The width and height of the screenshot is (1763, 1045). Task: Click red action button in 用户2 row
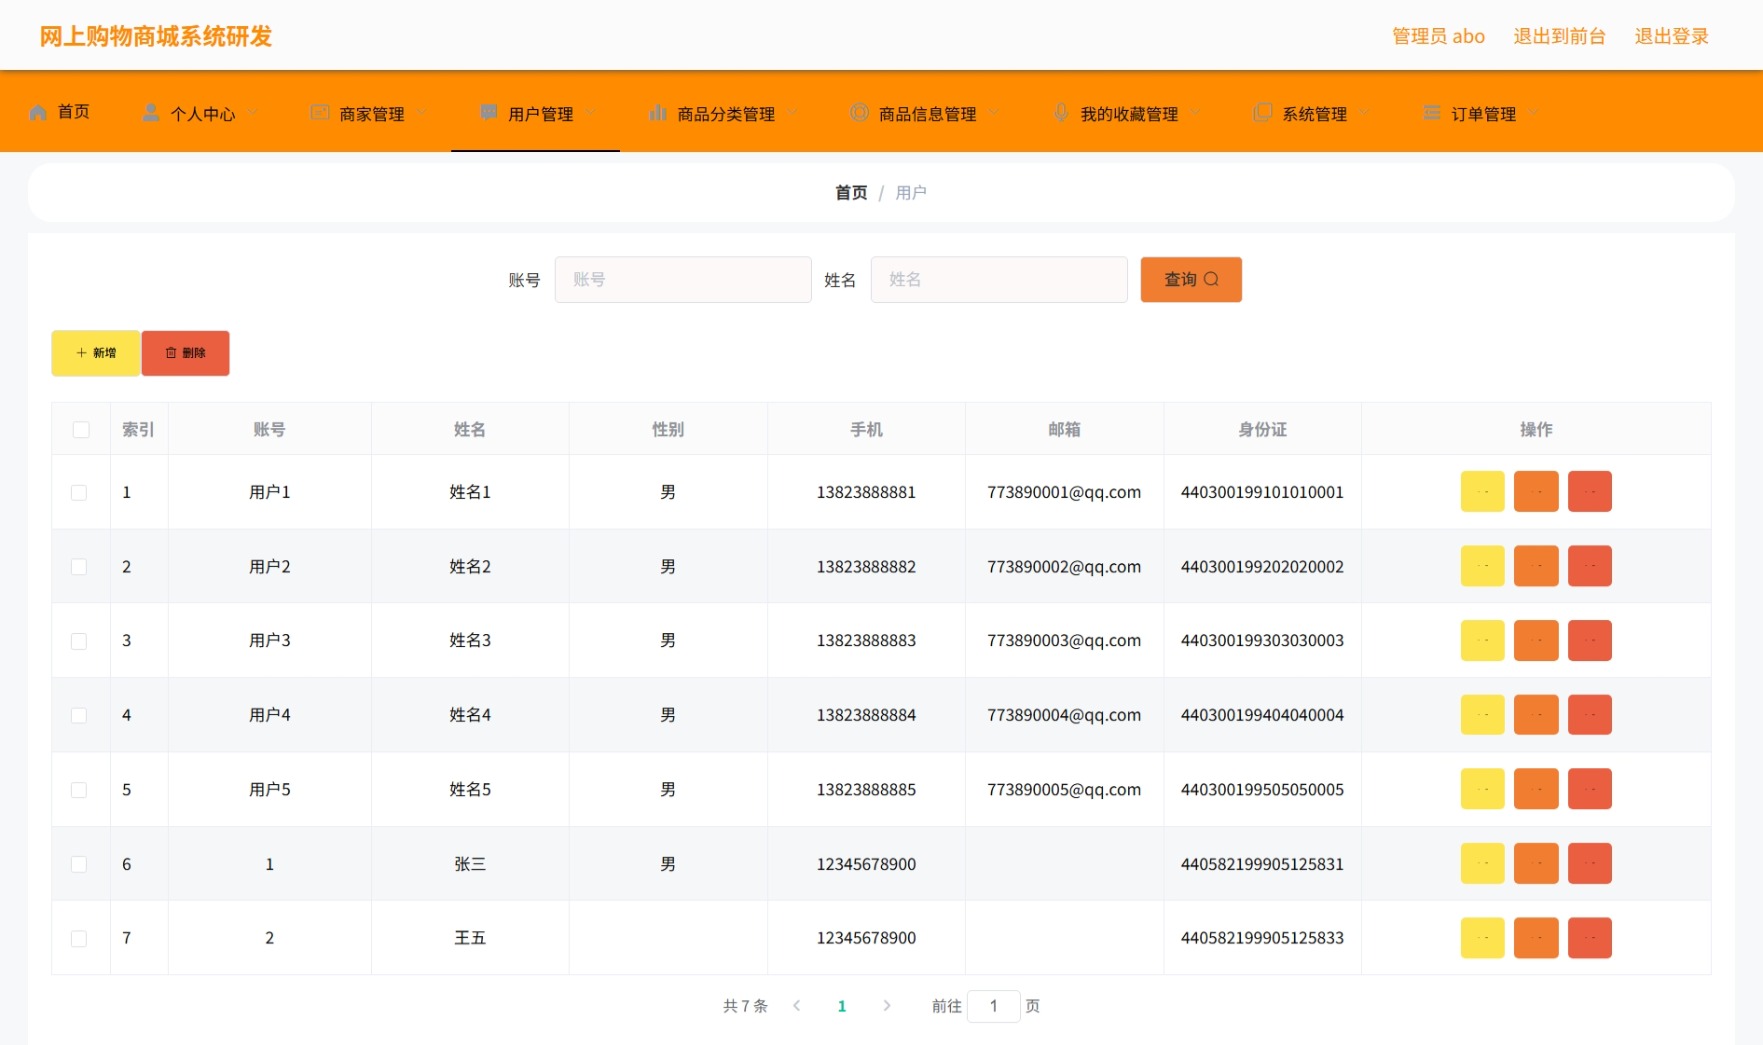tap(1590, 566)
